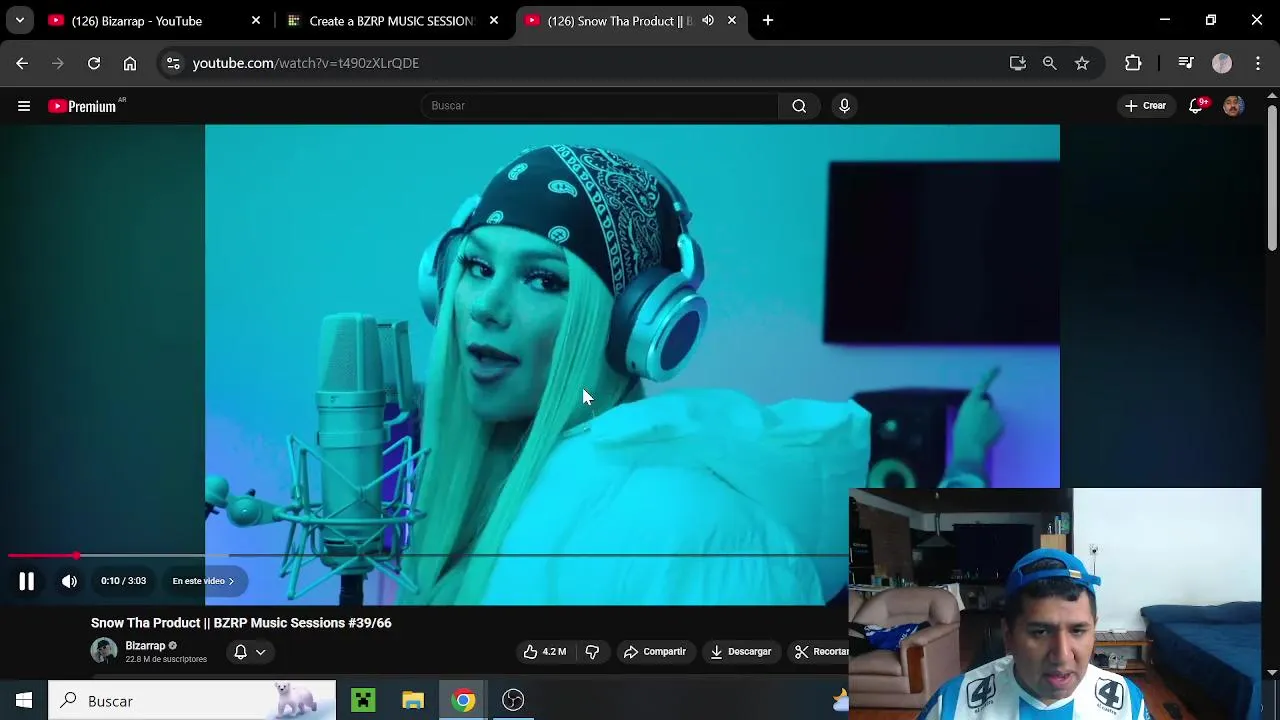
Task: Install app / cast screen icon in address bar
Action: [x=1018, y=63]
